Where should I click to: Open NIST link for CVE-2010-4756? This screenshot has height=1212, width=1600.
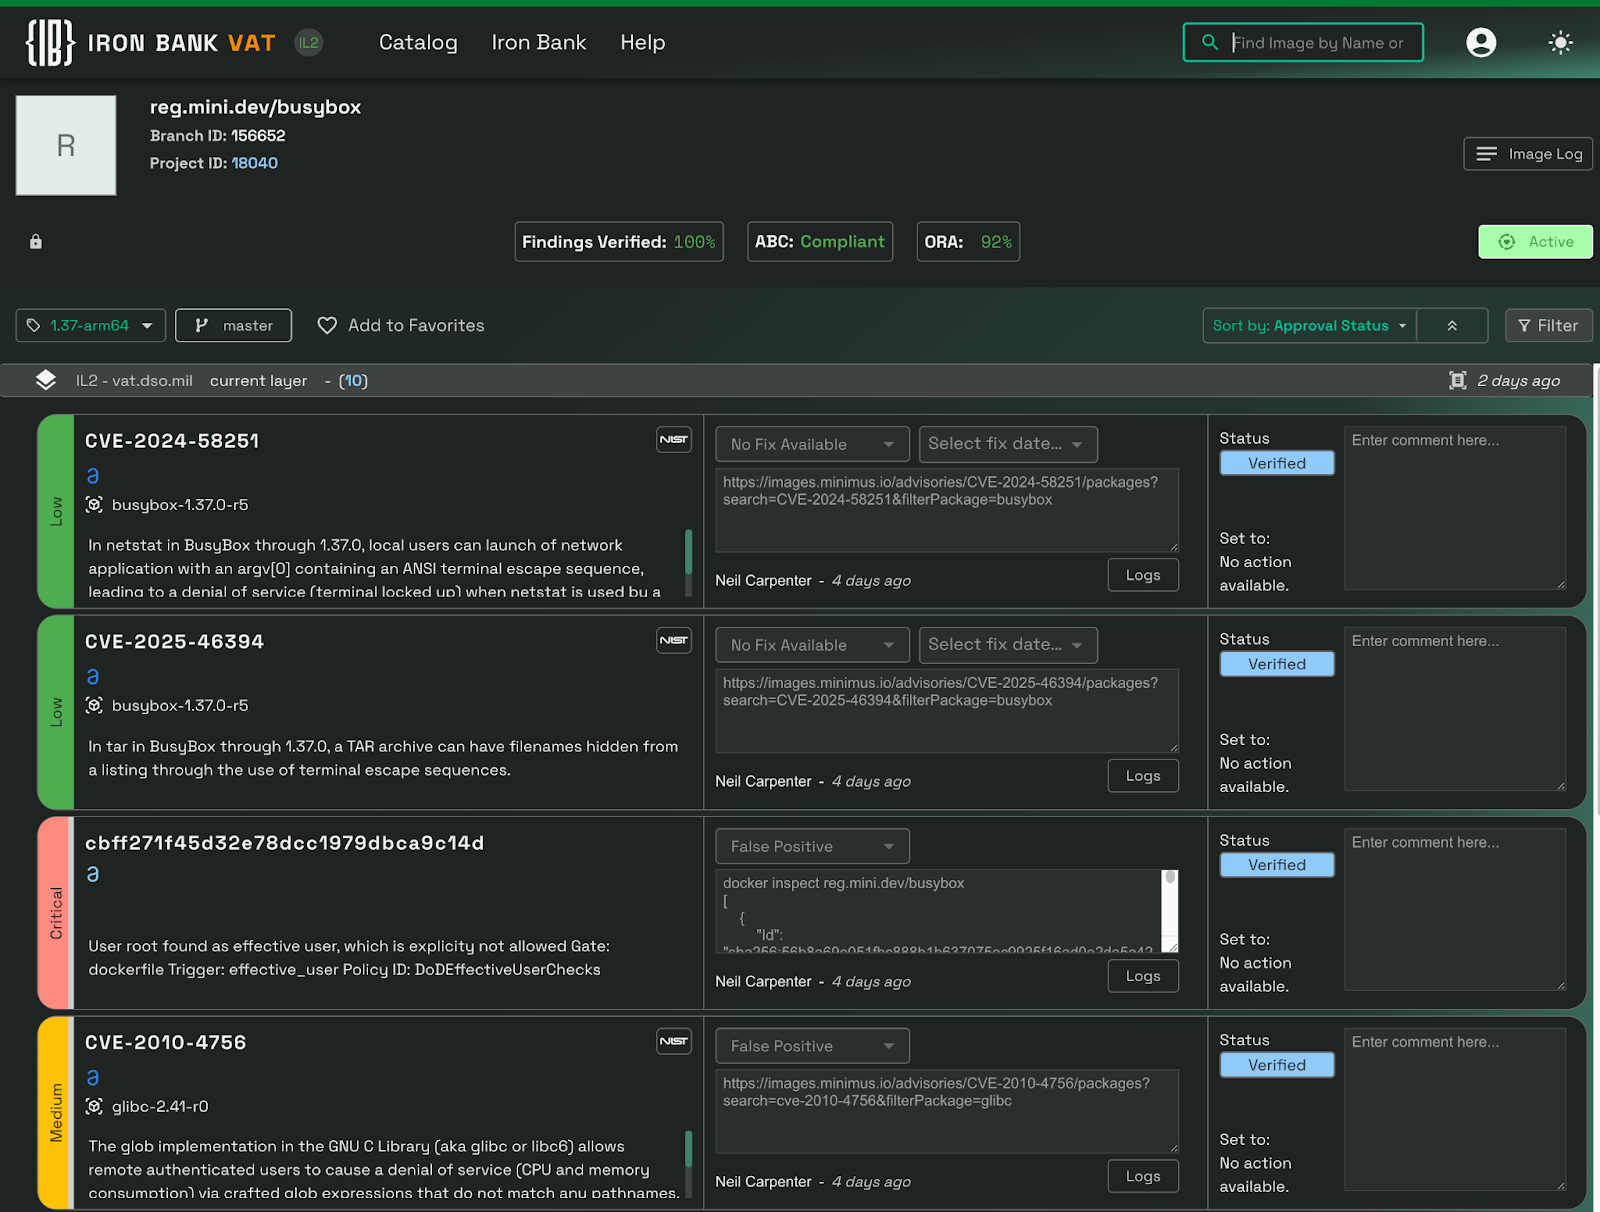click(674, 1041)
